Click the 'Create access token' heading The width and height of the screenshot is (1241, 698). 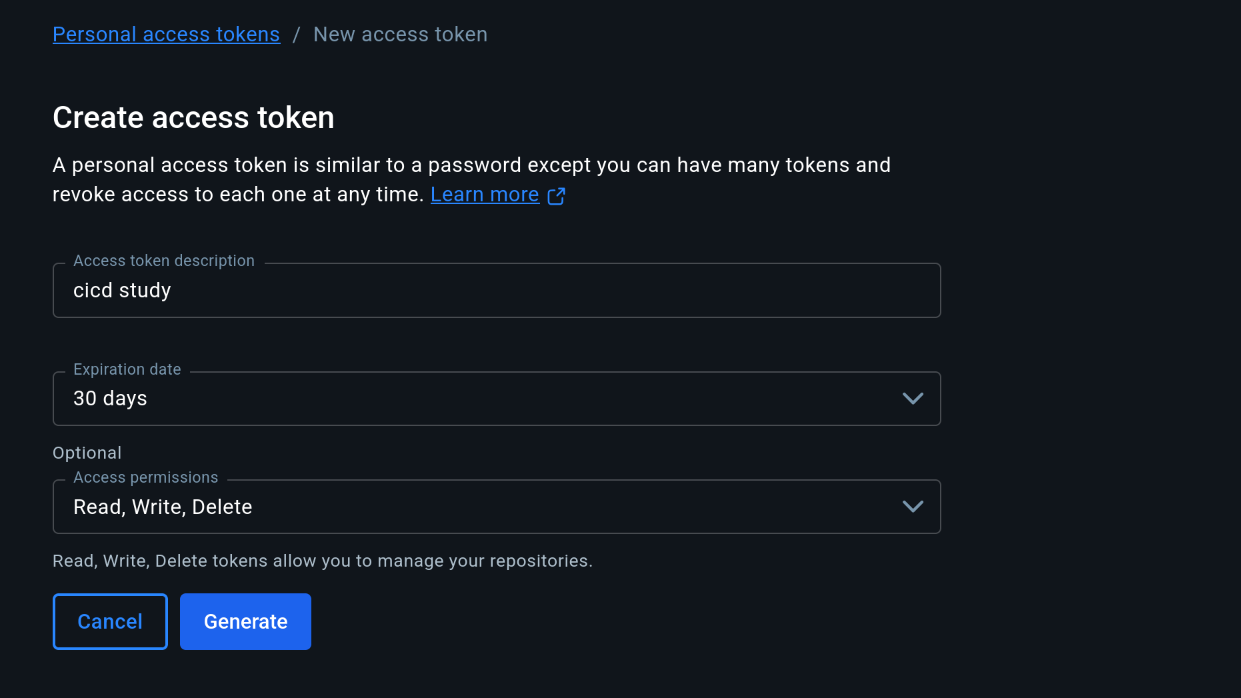coord(193,118)
